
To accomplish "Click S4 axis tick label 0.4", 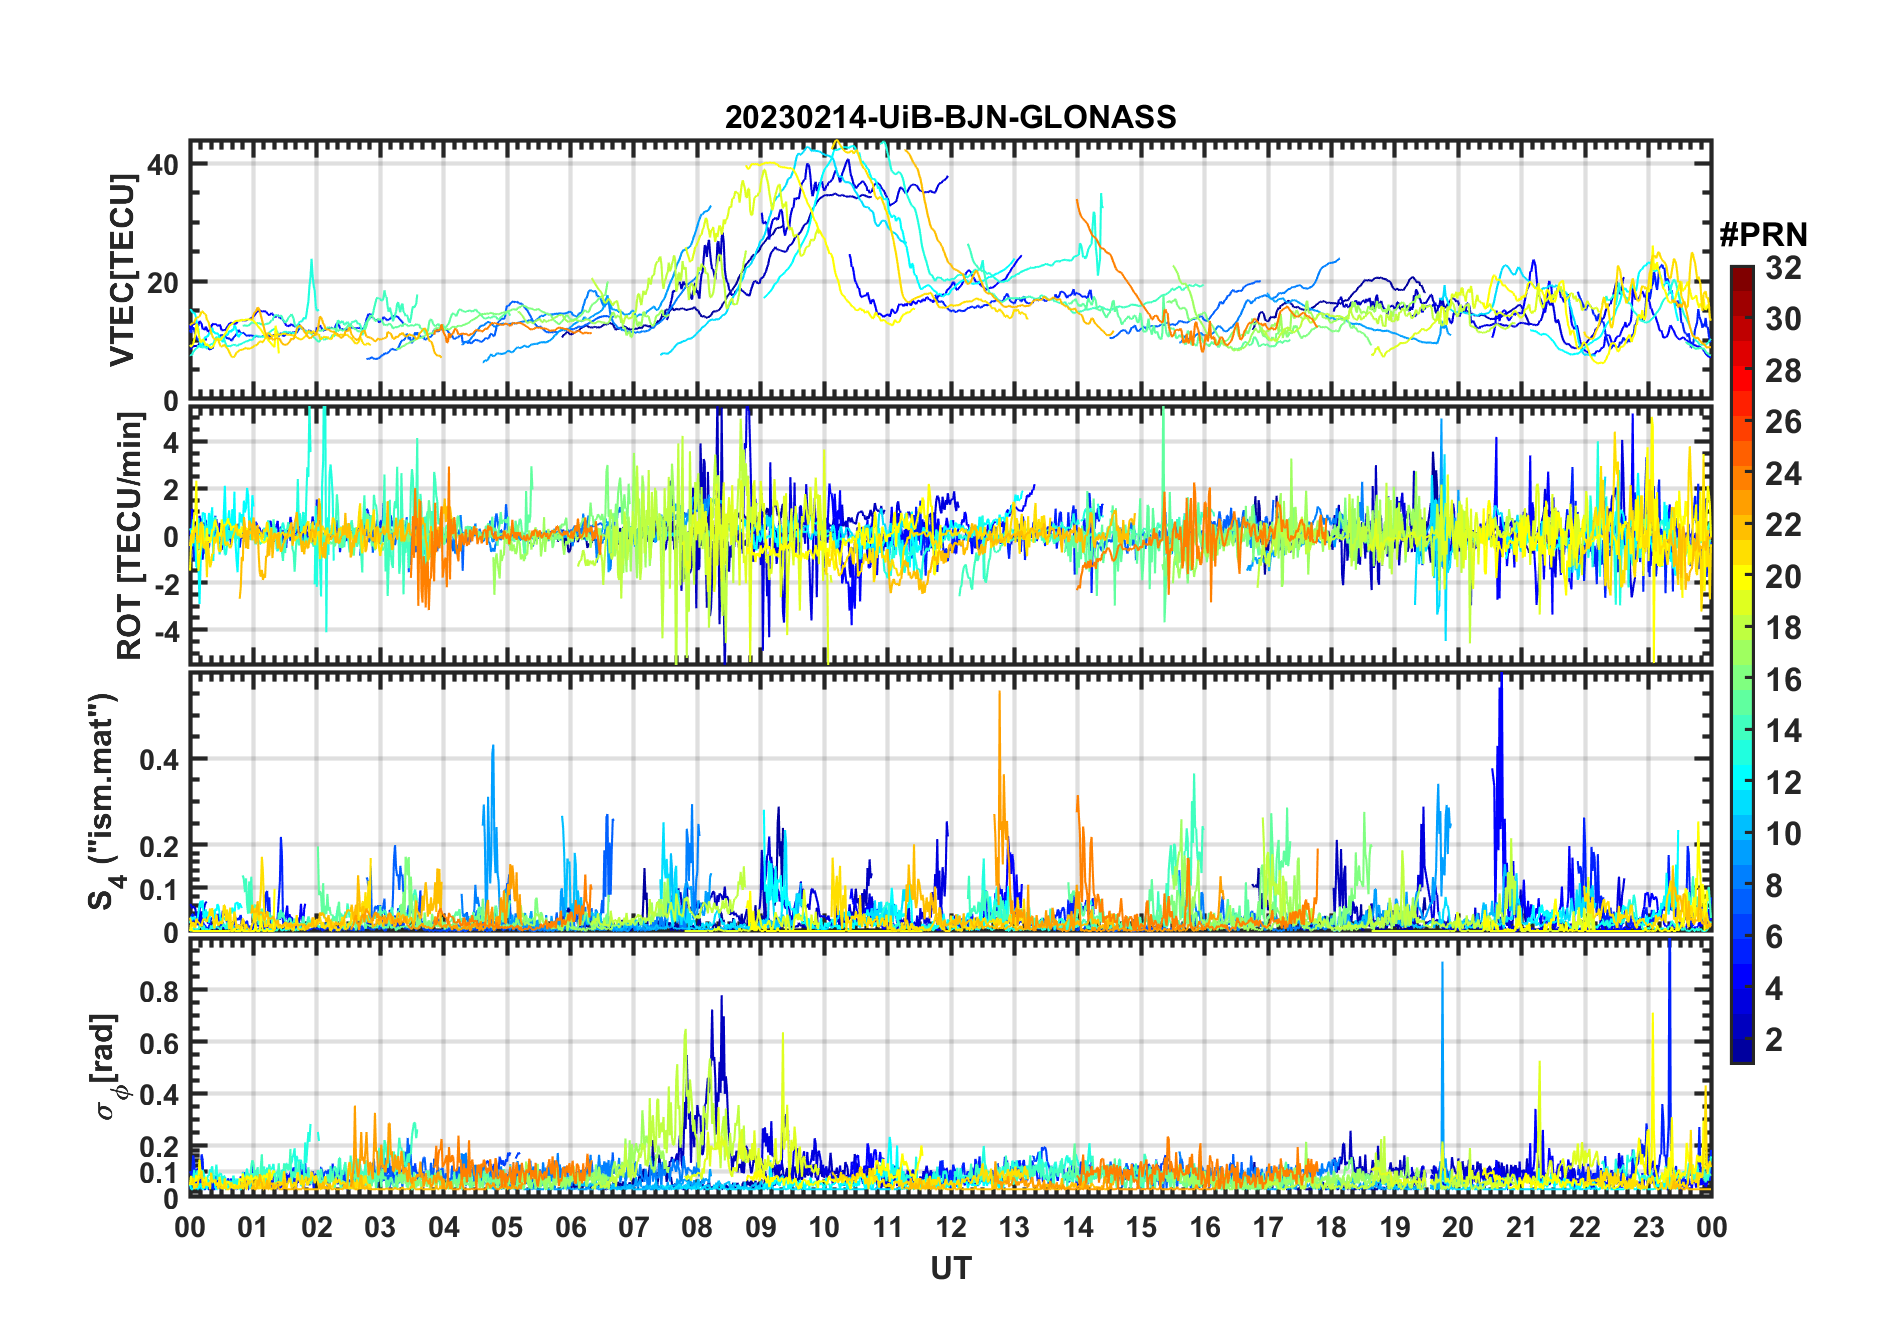I will pyautogui.click(x=160, y=760).
